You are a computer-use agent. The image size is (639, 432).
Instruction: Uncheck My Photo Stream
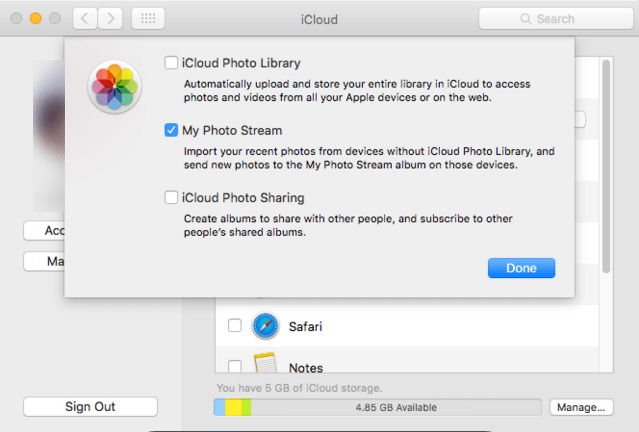click(171, 130)
